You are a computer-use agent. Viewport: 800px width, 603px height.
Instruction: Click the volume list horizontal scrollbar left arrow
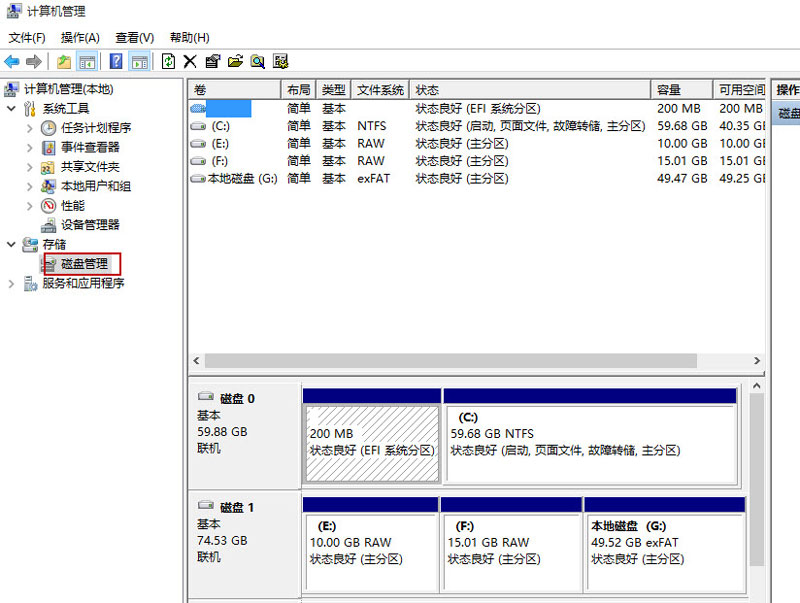point(196,361)
